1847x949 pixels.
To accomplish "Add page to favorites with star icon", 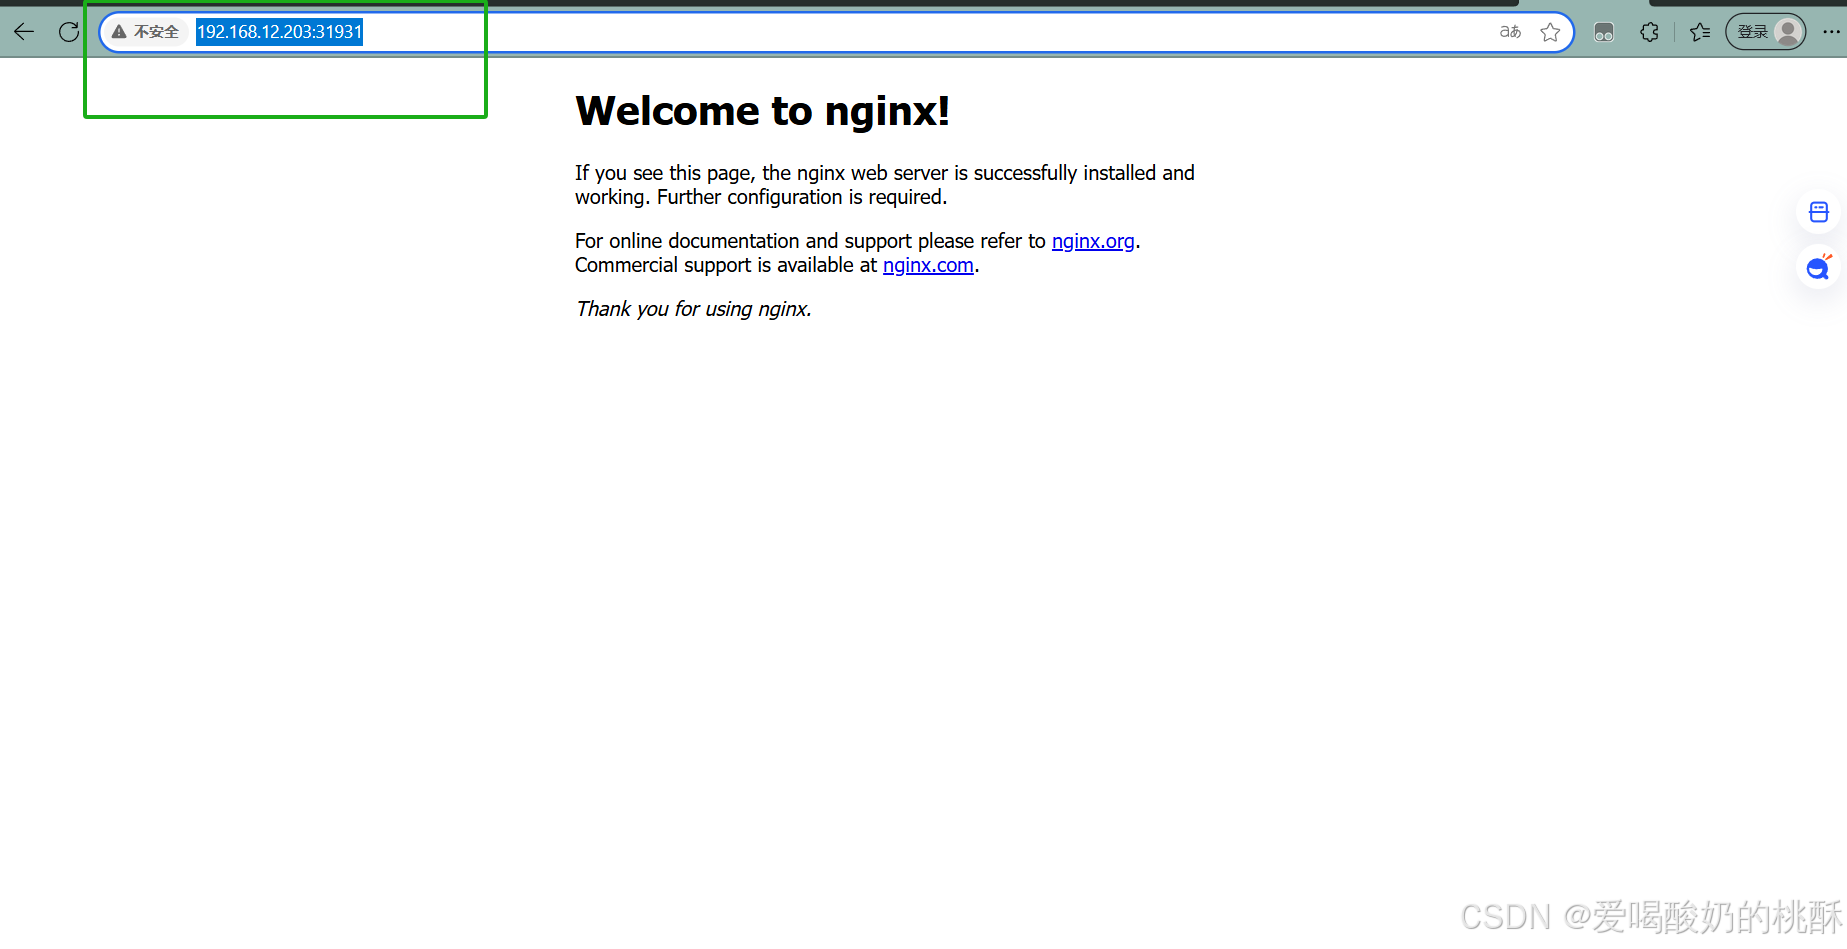I will tap(1550, 32).
